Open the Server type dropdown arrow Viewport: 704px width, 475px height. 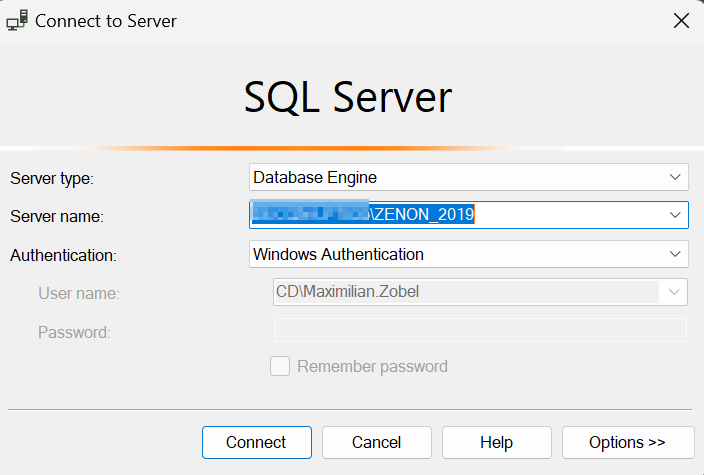click(x=674, y=177)
